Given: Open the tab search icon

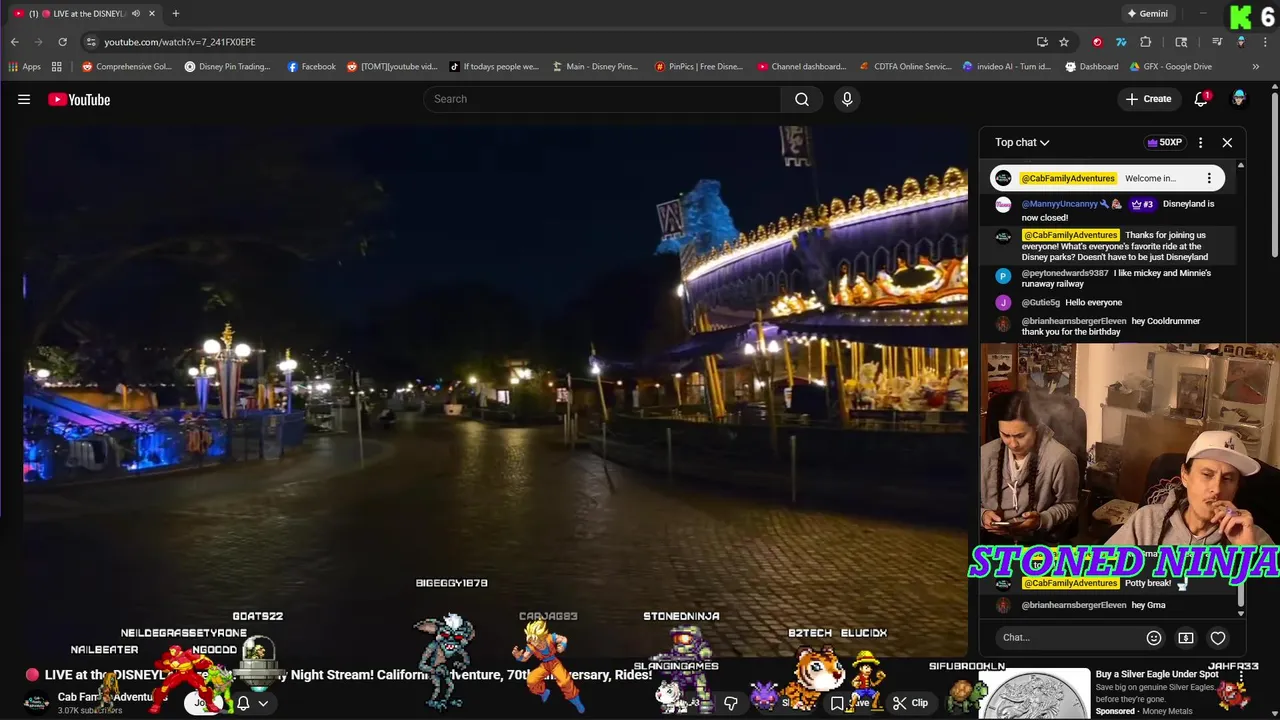Looking at the screenshot, I should click(1181, 42).
